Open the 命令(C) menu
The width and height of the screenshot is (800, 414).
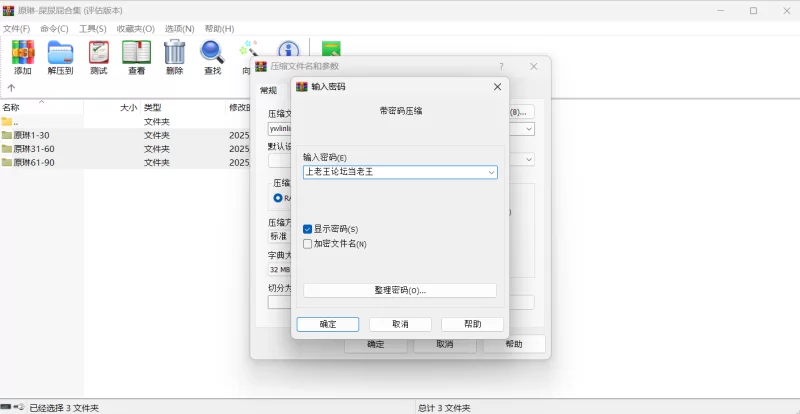[54, 29]
